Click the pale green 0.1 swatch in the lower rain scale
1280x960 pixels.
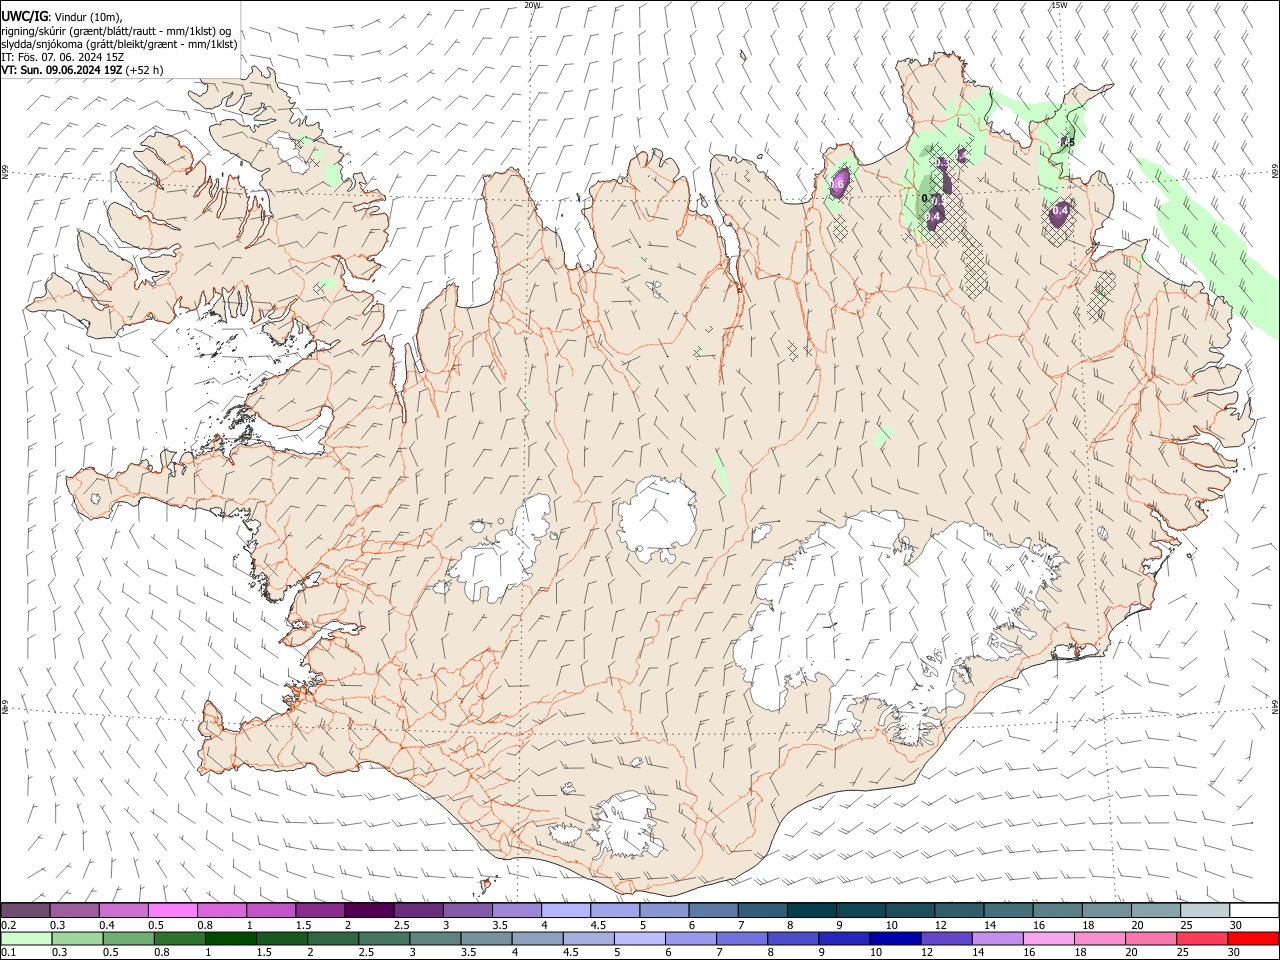(24, 938)
